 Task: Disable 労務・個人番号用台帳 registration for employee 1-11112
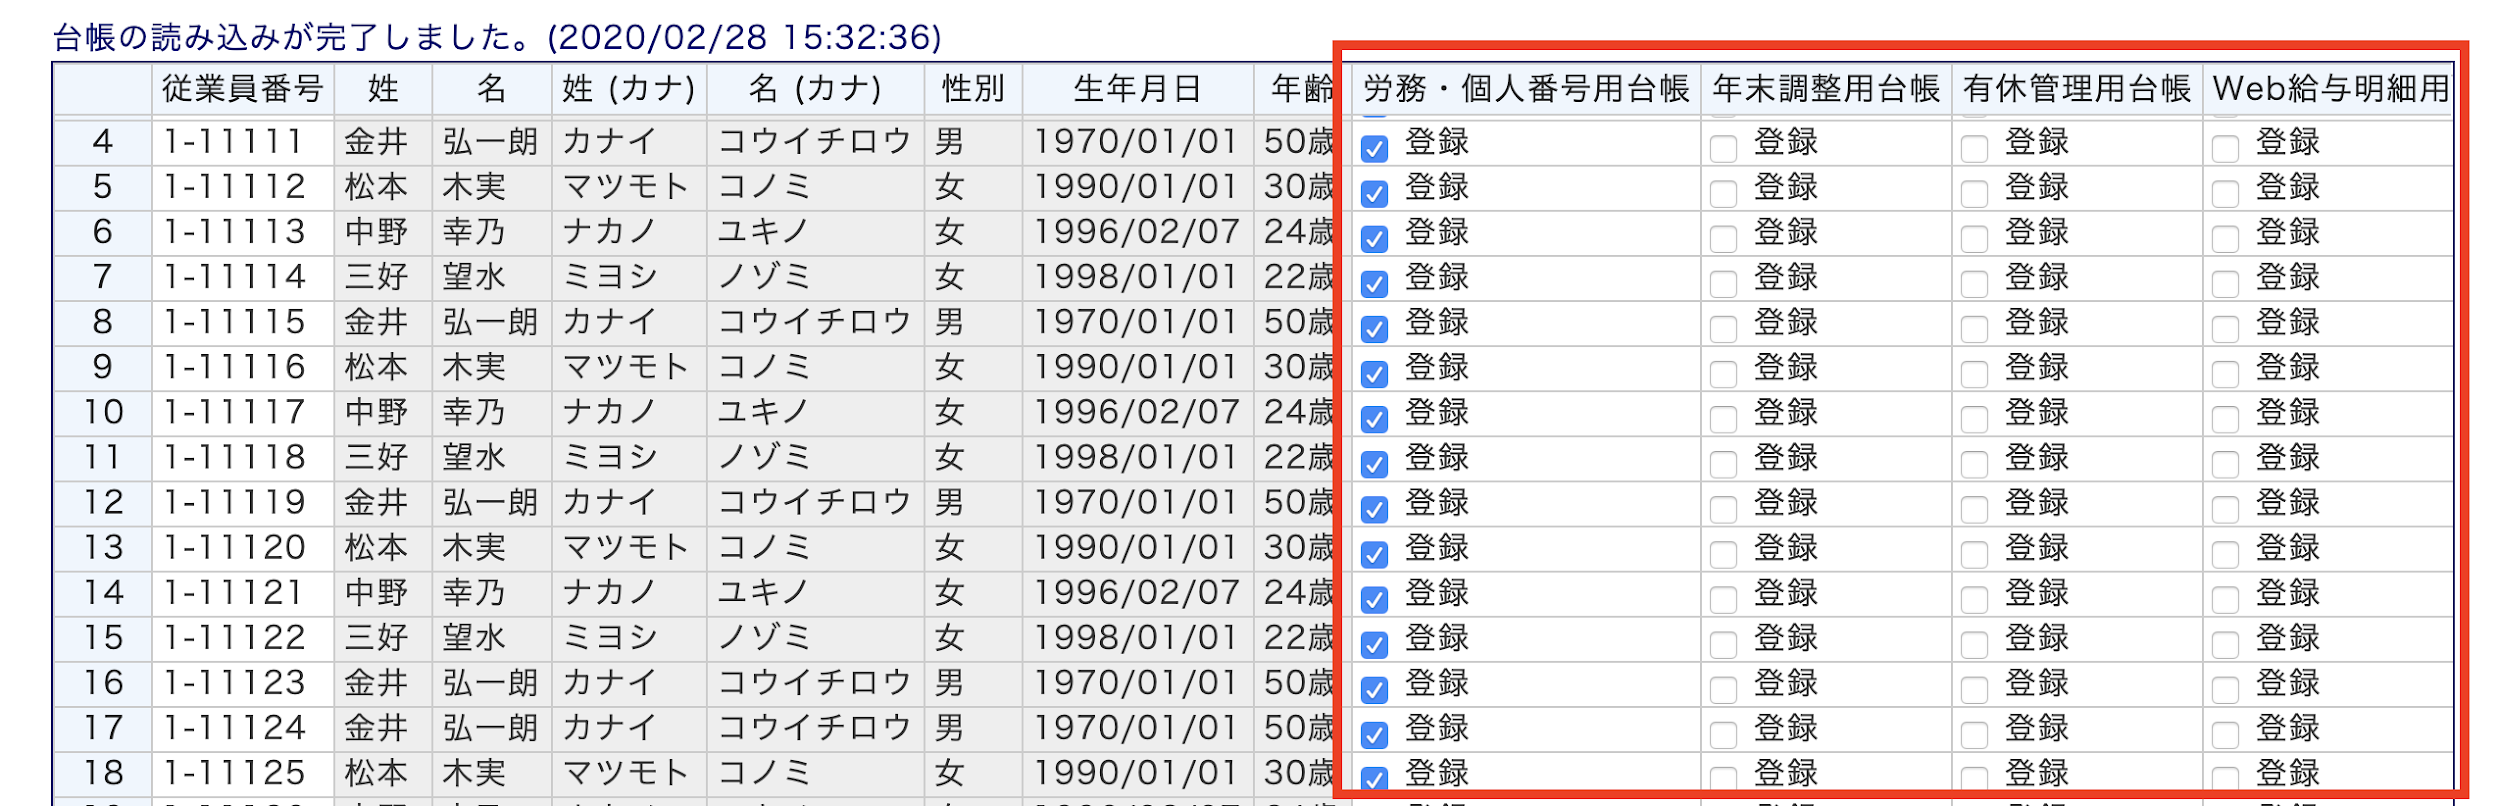tap(1374, 194)
